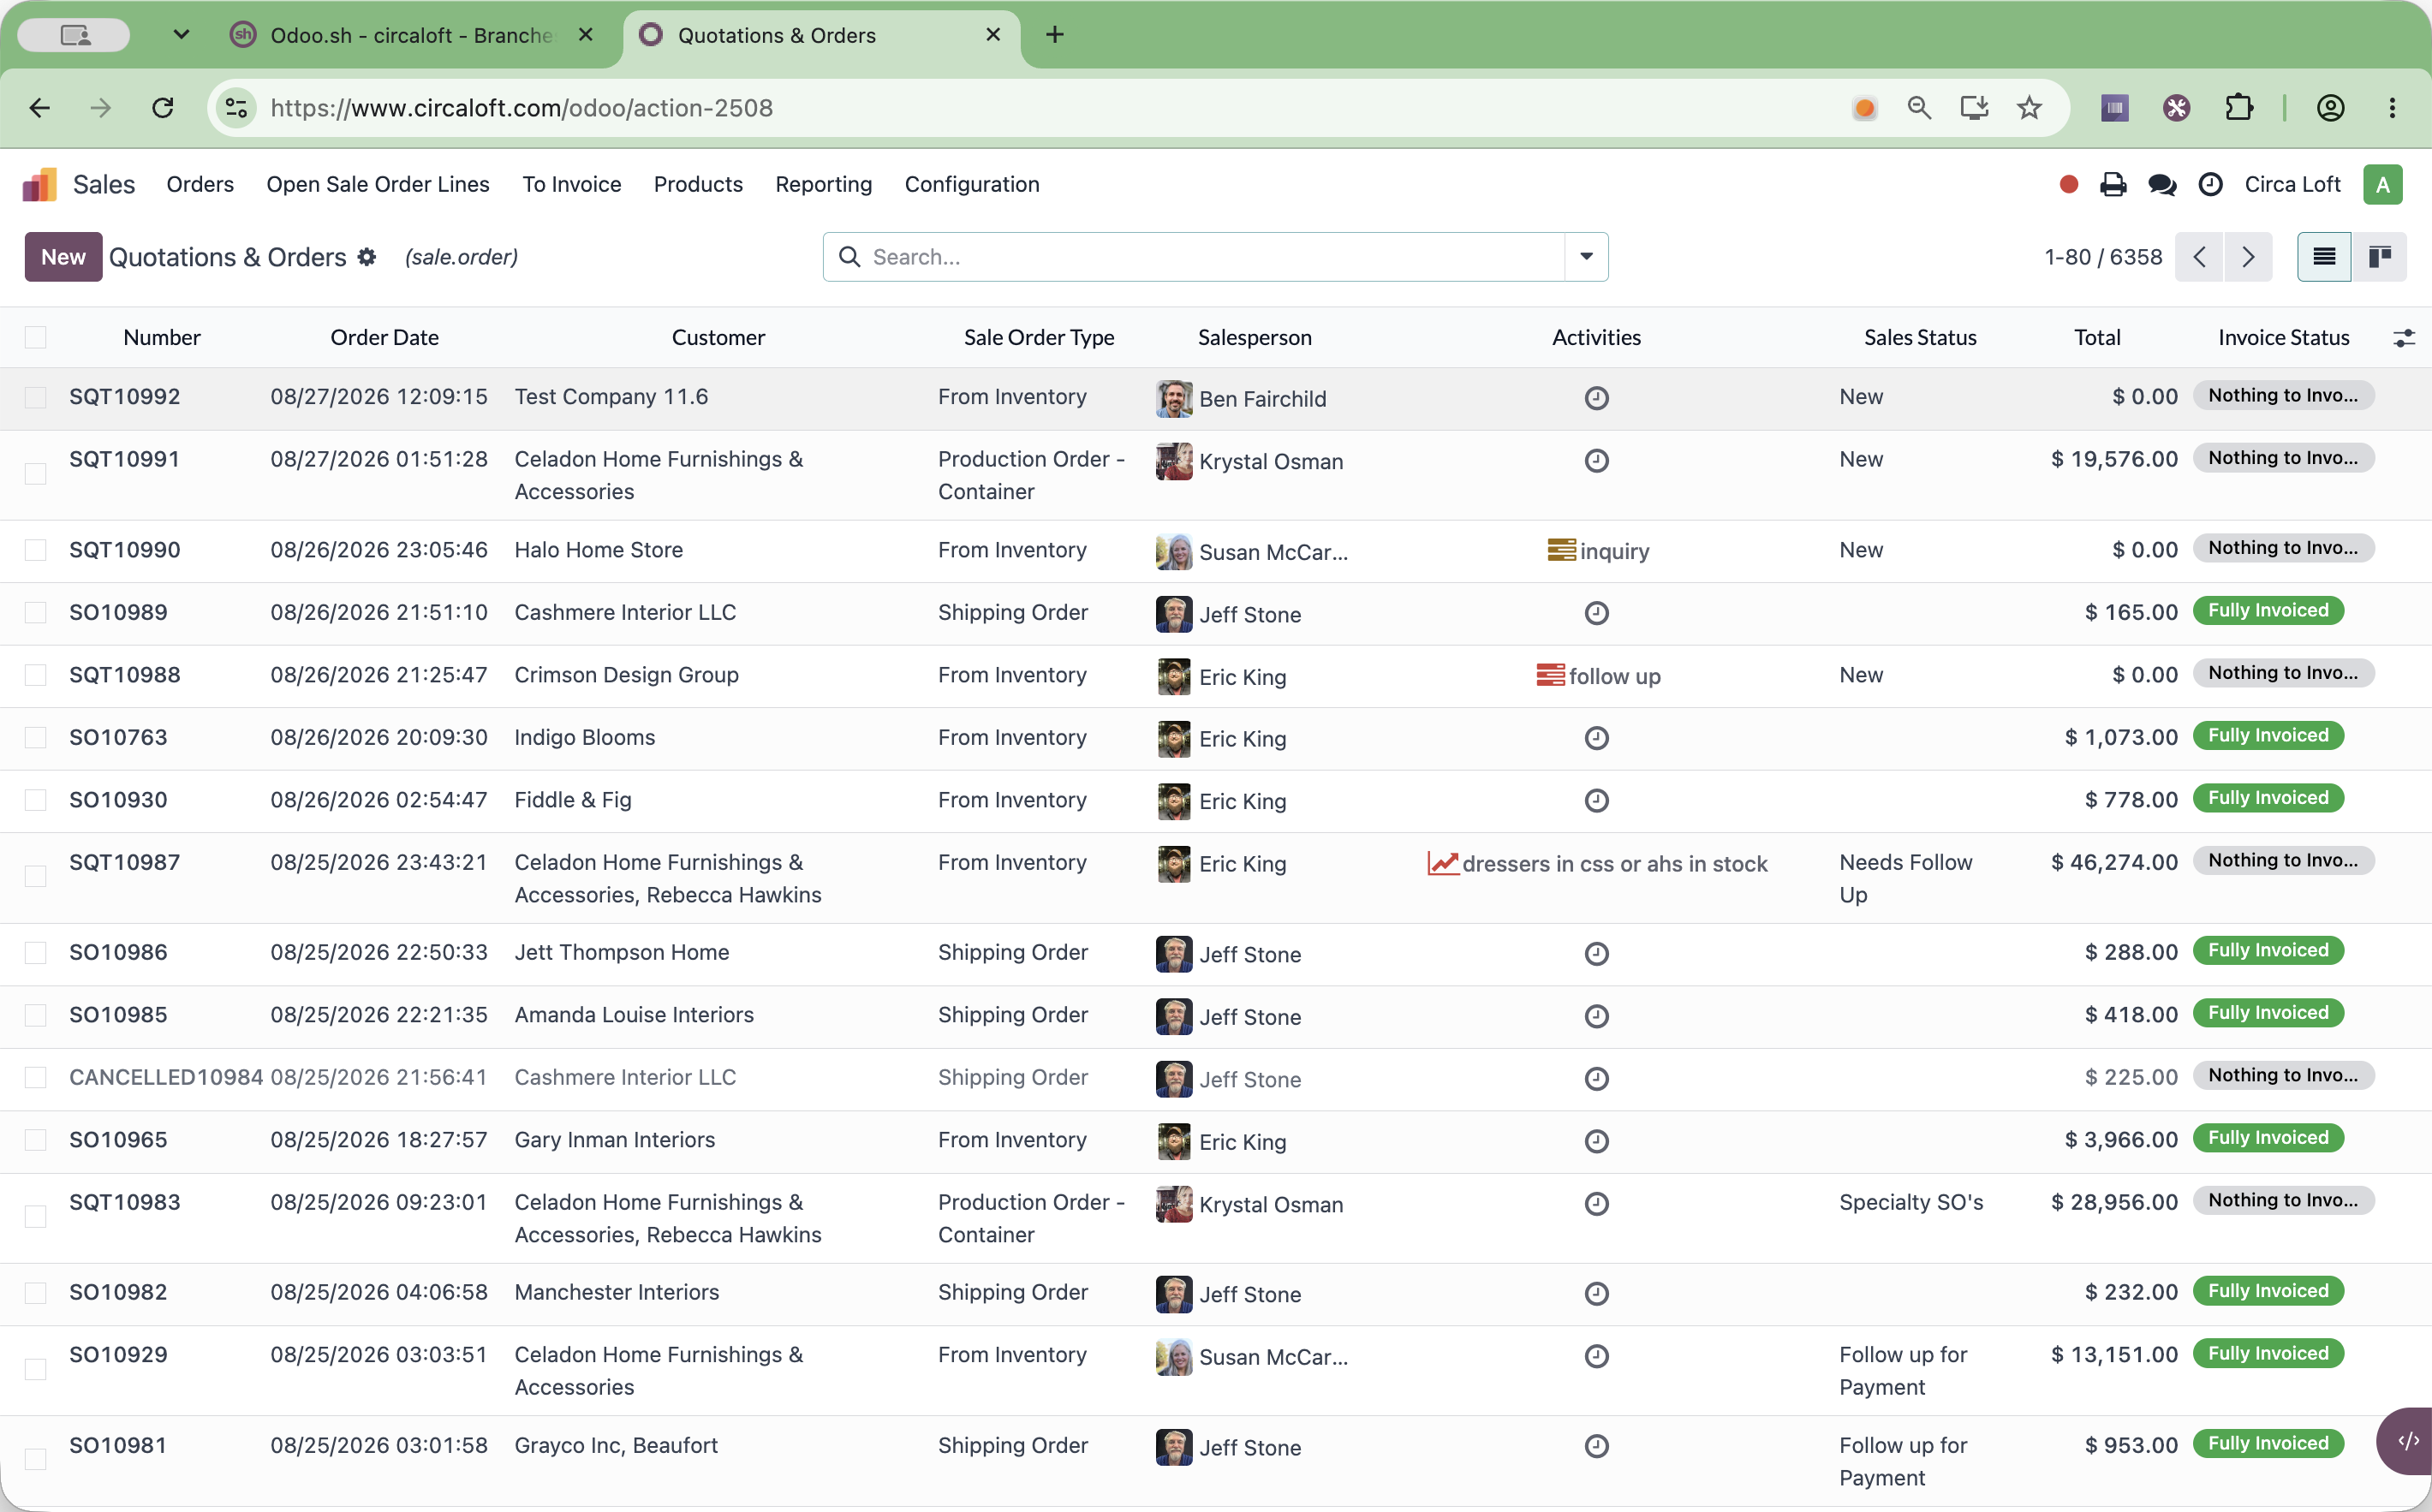Viewport: 2432px width, 1512px height.
Task: Focus the Search input field
Action: point(1215,257)
